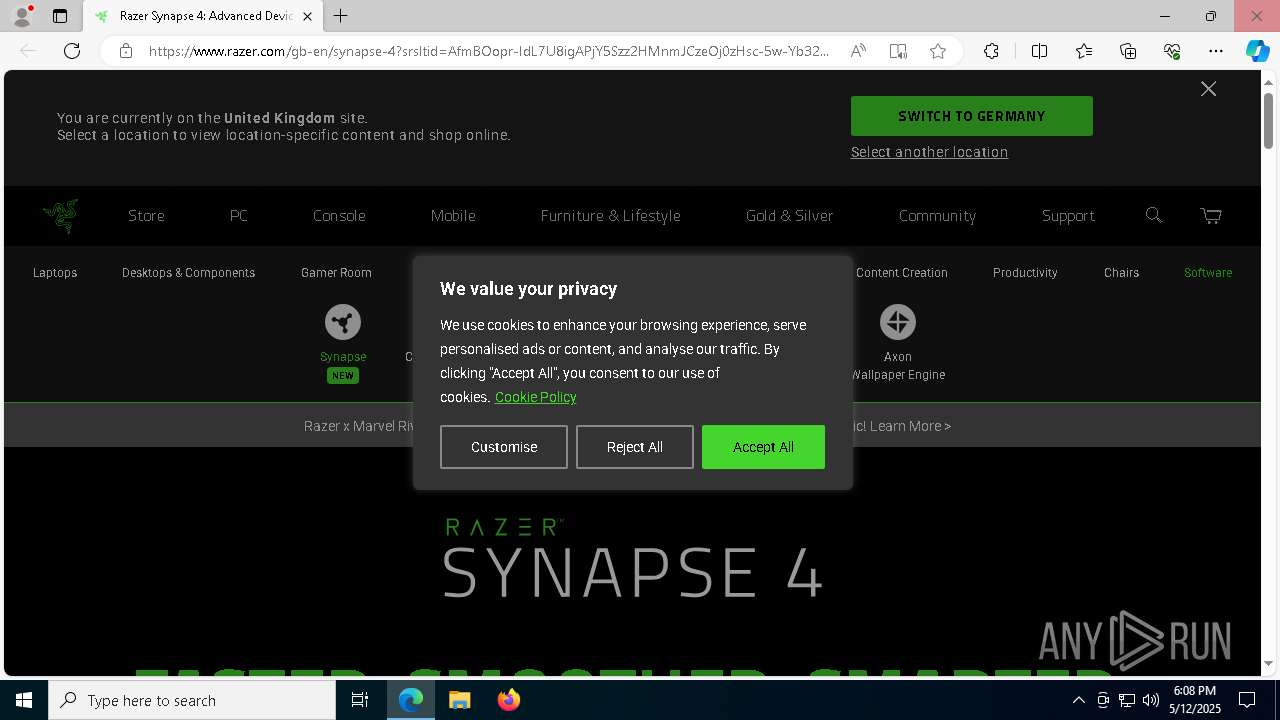Go to Desktops & Components category
Image resolution: width=1280 pixels, height=720 pixels.
point(188,273)
